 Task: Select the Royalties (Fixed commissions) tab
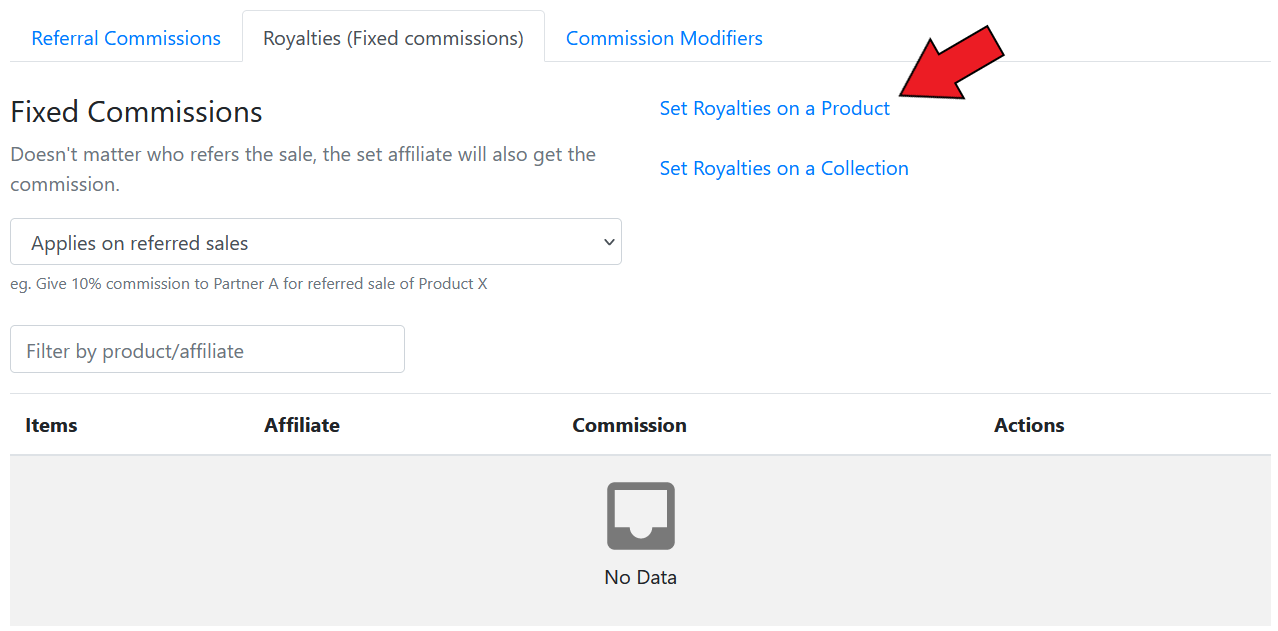[x=393, y=38]
